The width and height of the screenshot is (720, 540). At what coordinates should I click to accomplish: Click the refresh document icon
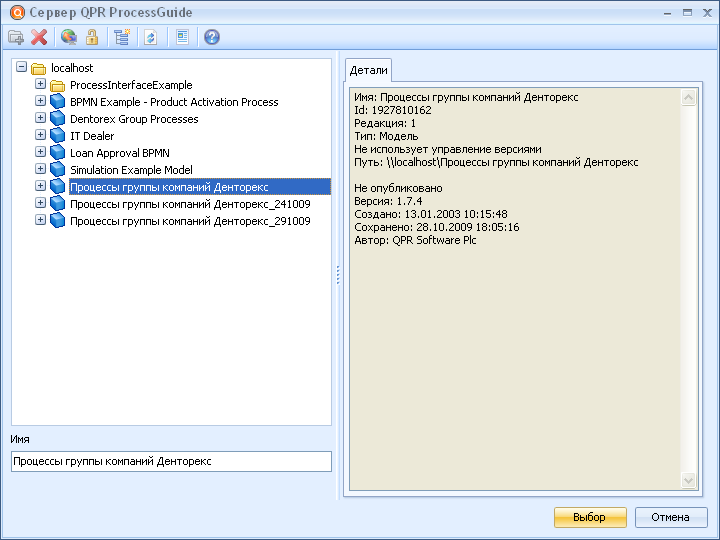pyautogui.click(x=151, y=37)
